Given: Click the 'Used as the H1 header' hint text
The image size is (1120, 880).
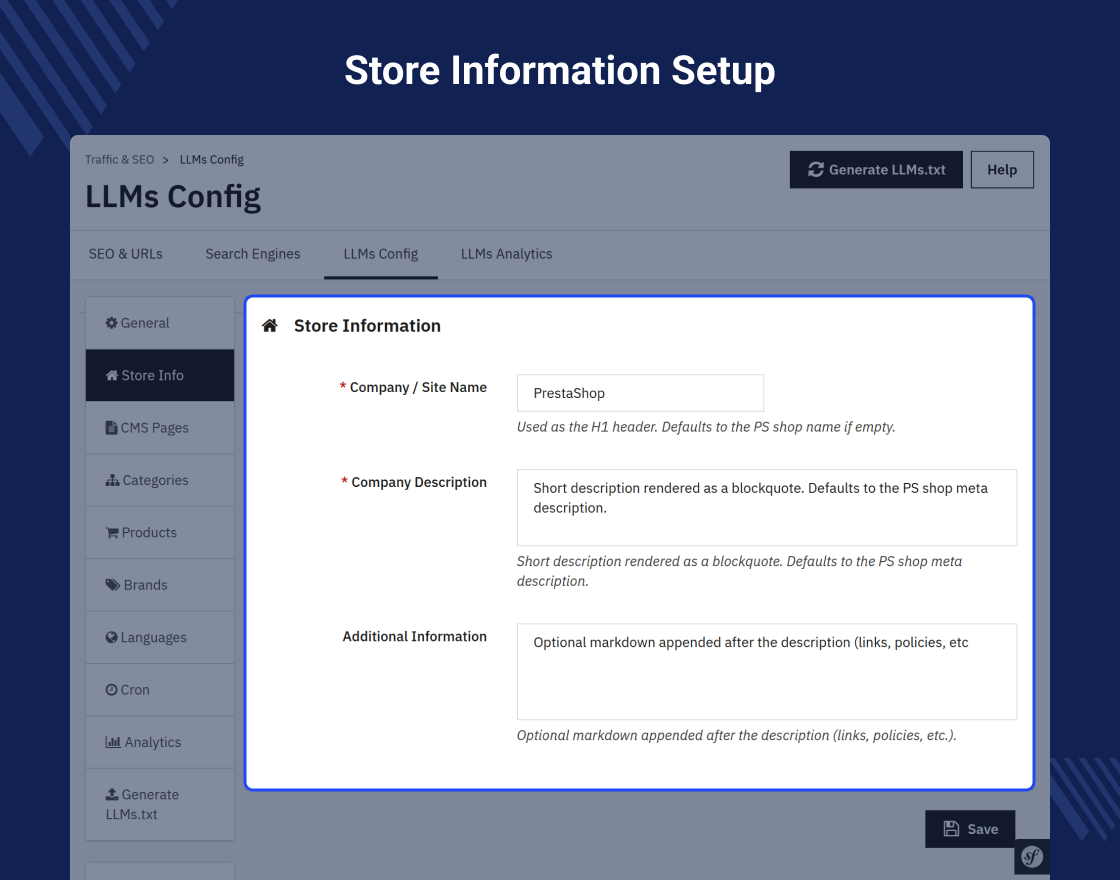Looking at the screenshot, I should (706, 427).
